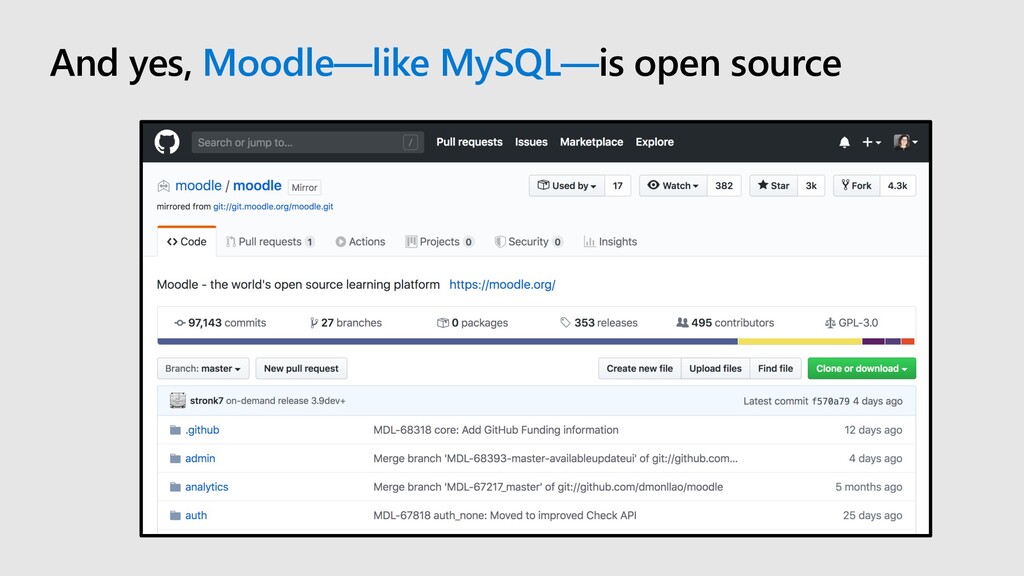View the 4.3k forks count
The height and width of the screenshot is (576, 1024).
897,185
